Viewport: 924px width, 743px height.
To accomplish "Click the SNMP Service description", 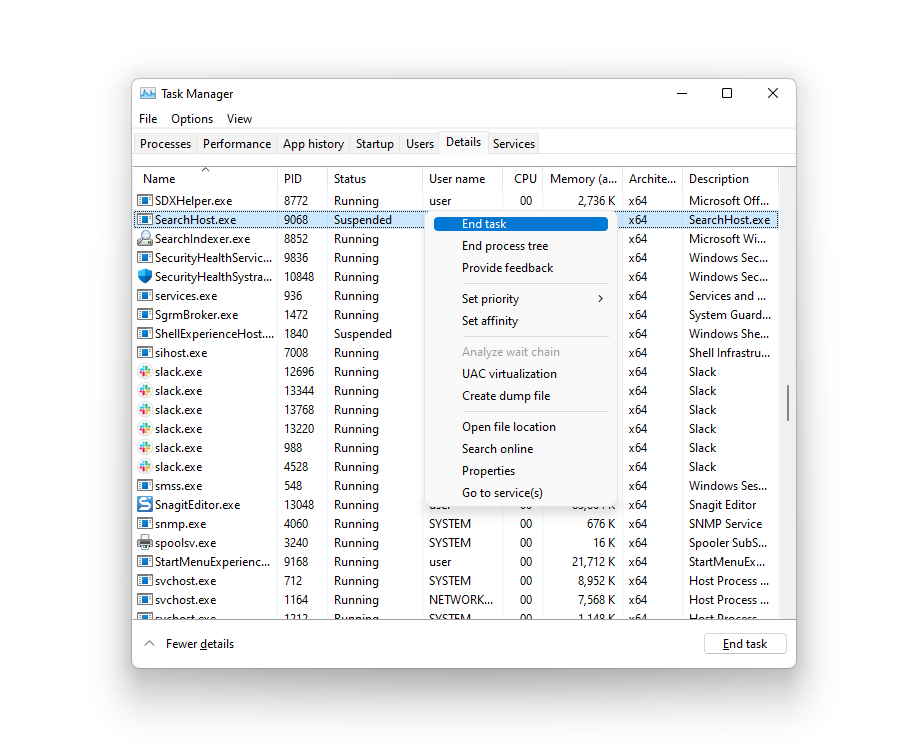I will pos(725,524).
